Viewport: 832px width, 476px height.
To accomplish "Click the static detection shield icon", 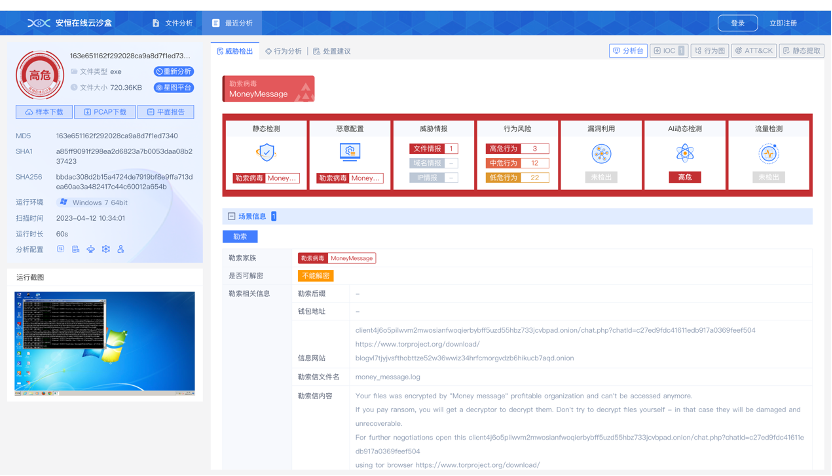I will 265,152.
